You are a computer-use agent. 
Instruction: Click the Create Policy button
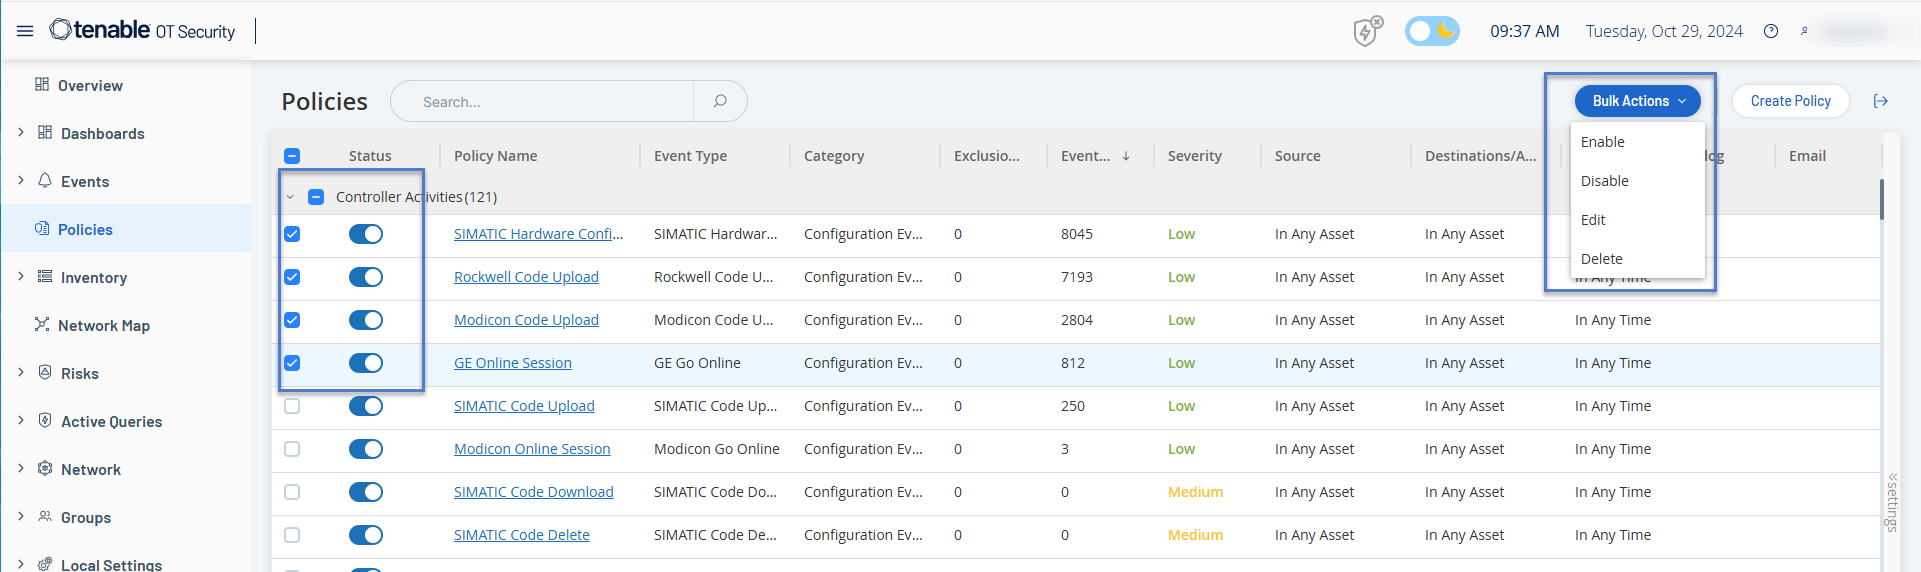point(1790,101)
